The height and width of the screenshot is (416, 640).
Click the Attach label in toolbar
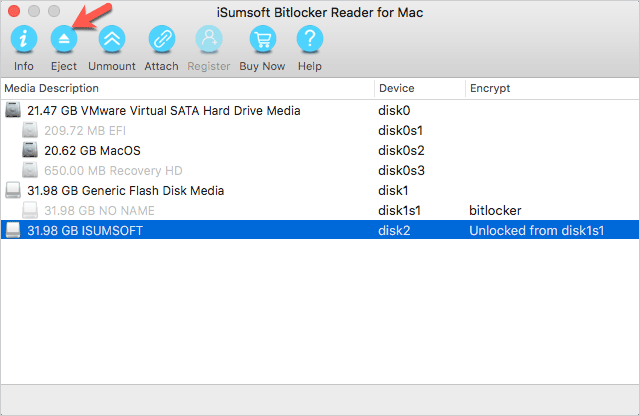161,66
